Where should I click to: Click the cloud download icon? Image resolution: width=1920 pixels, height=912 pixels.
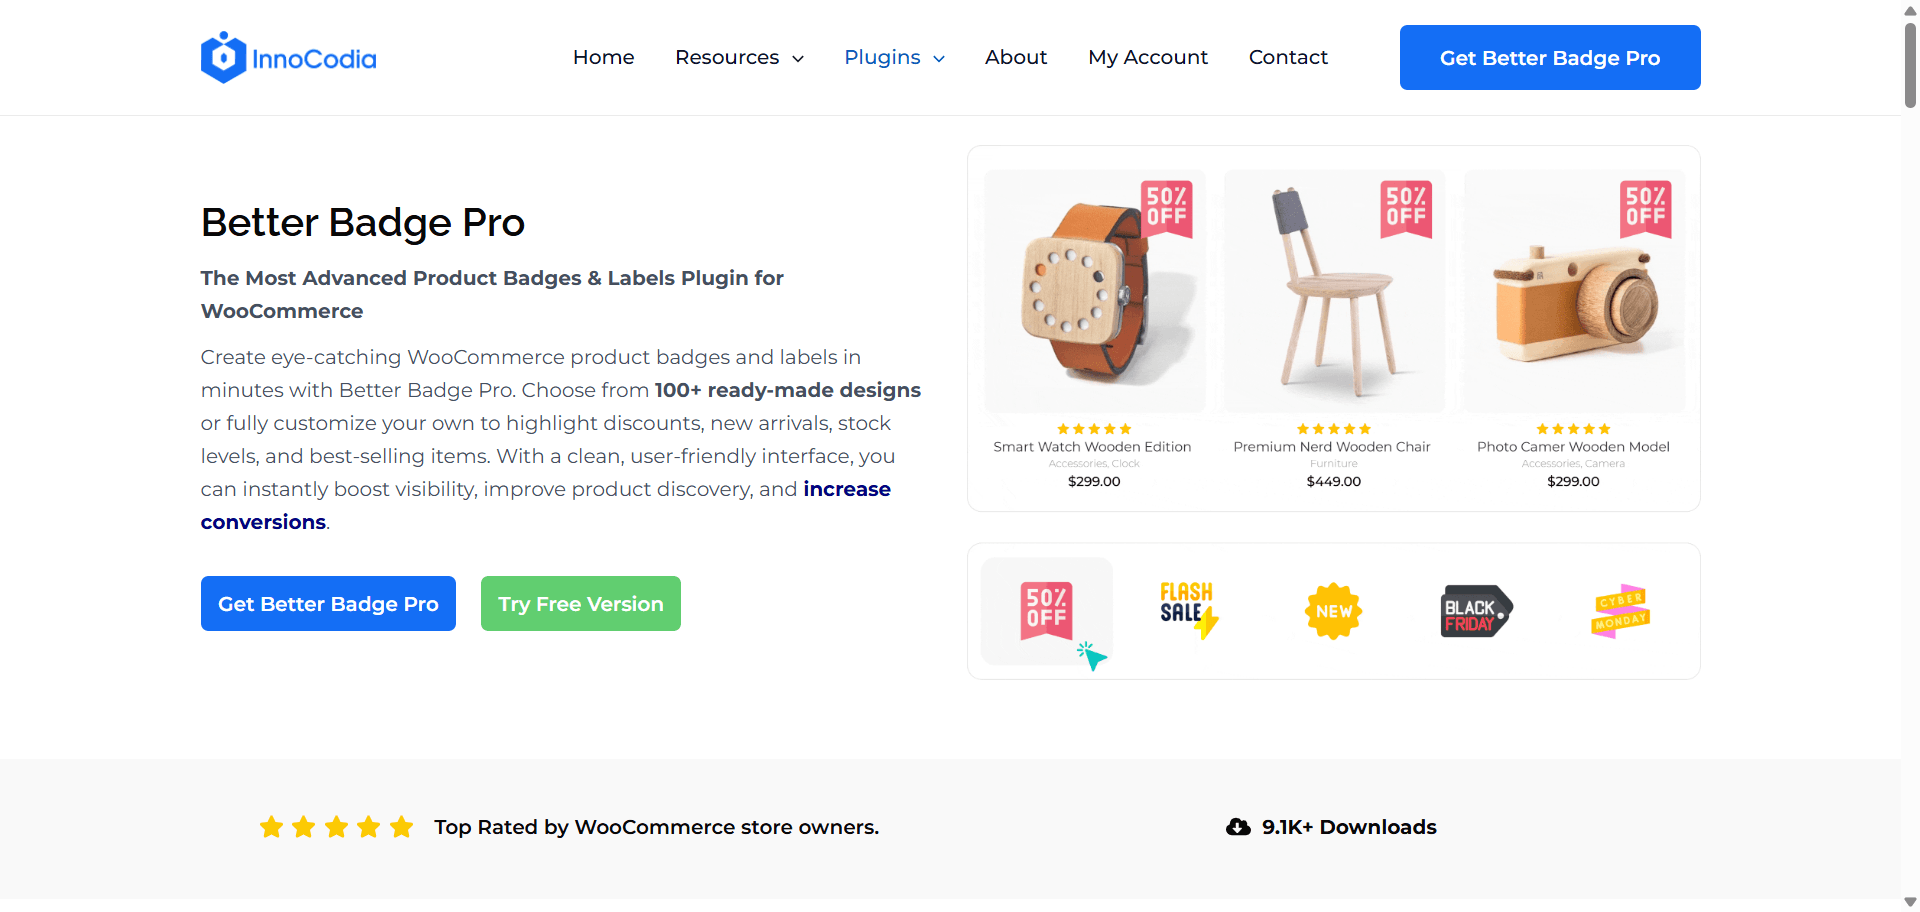coord(1238,827)
